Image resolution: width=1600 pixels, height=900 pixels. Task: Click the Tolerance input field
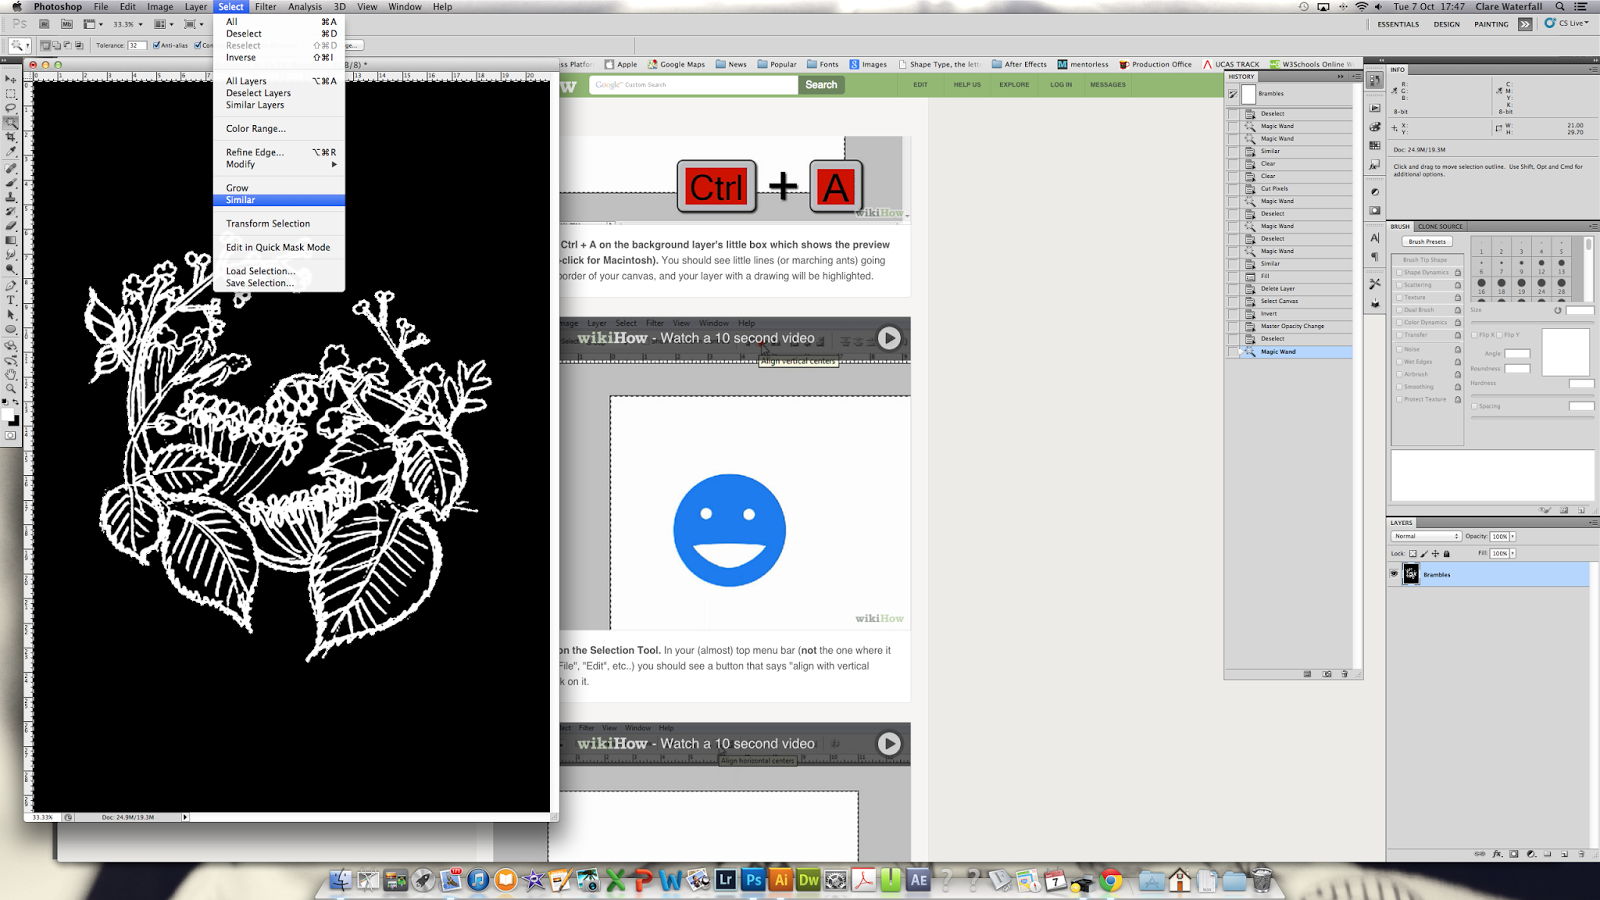point(137,45)
